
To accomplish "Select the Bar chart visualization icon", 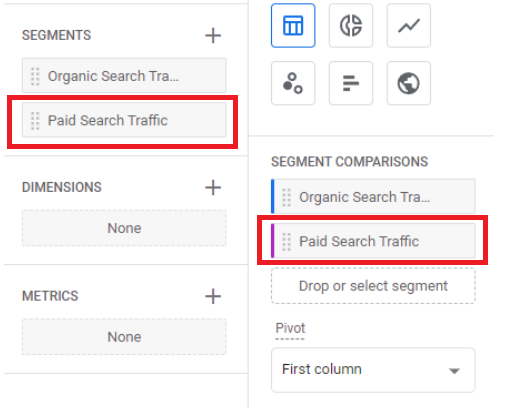I will (351, 83).
